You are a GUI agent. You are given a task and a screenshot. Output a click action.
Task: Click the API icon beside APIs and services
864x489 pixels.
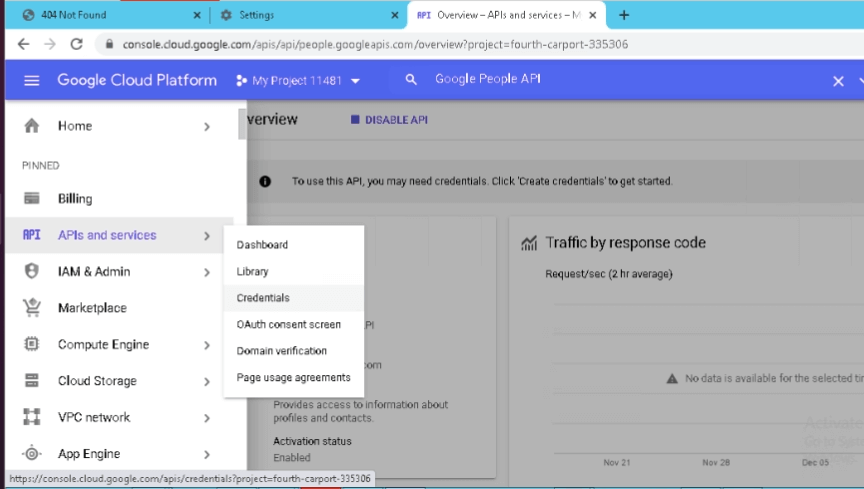[31, 235]
